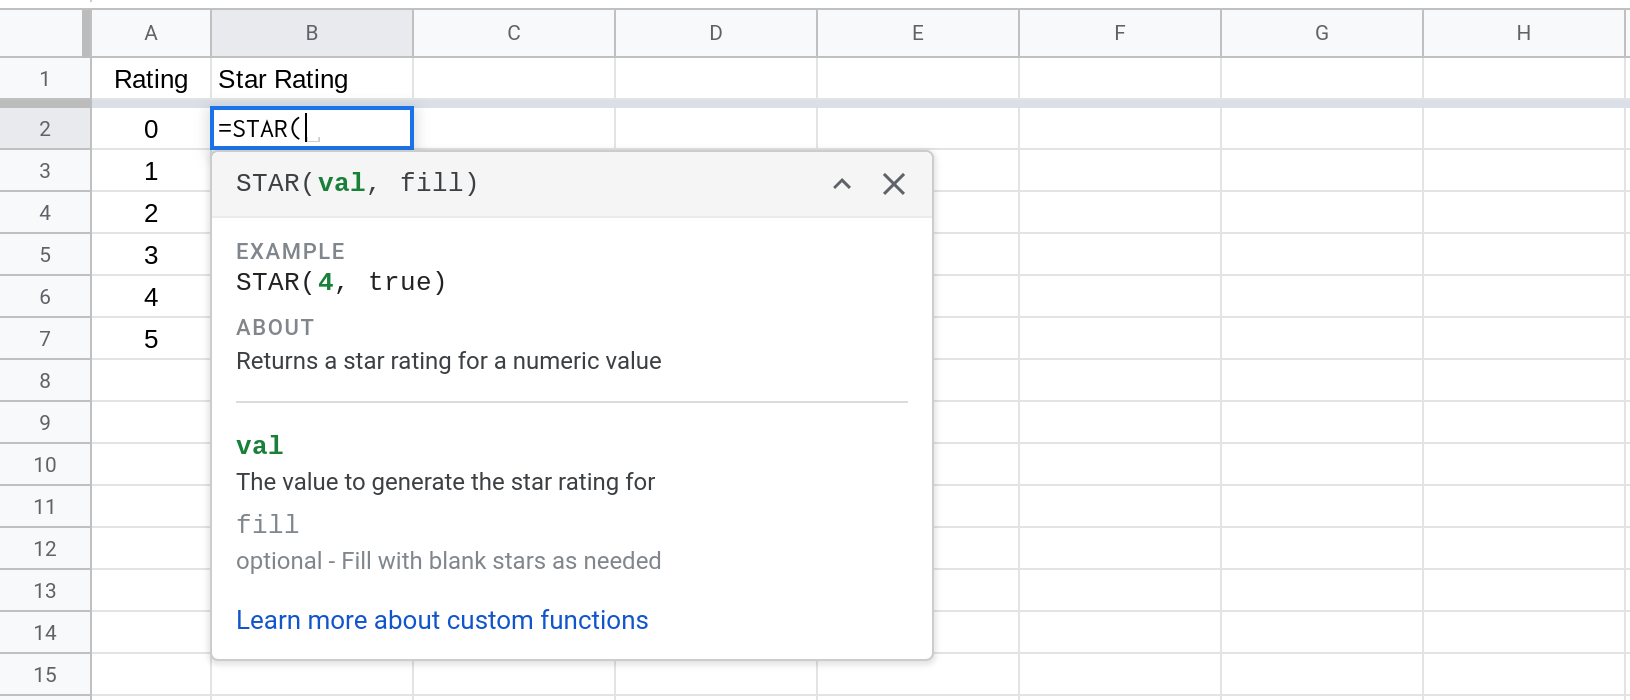Select column E header
1630x700 pixels.
tap(918, 33)
